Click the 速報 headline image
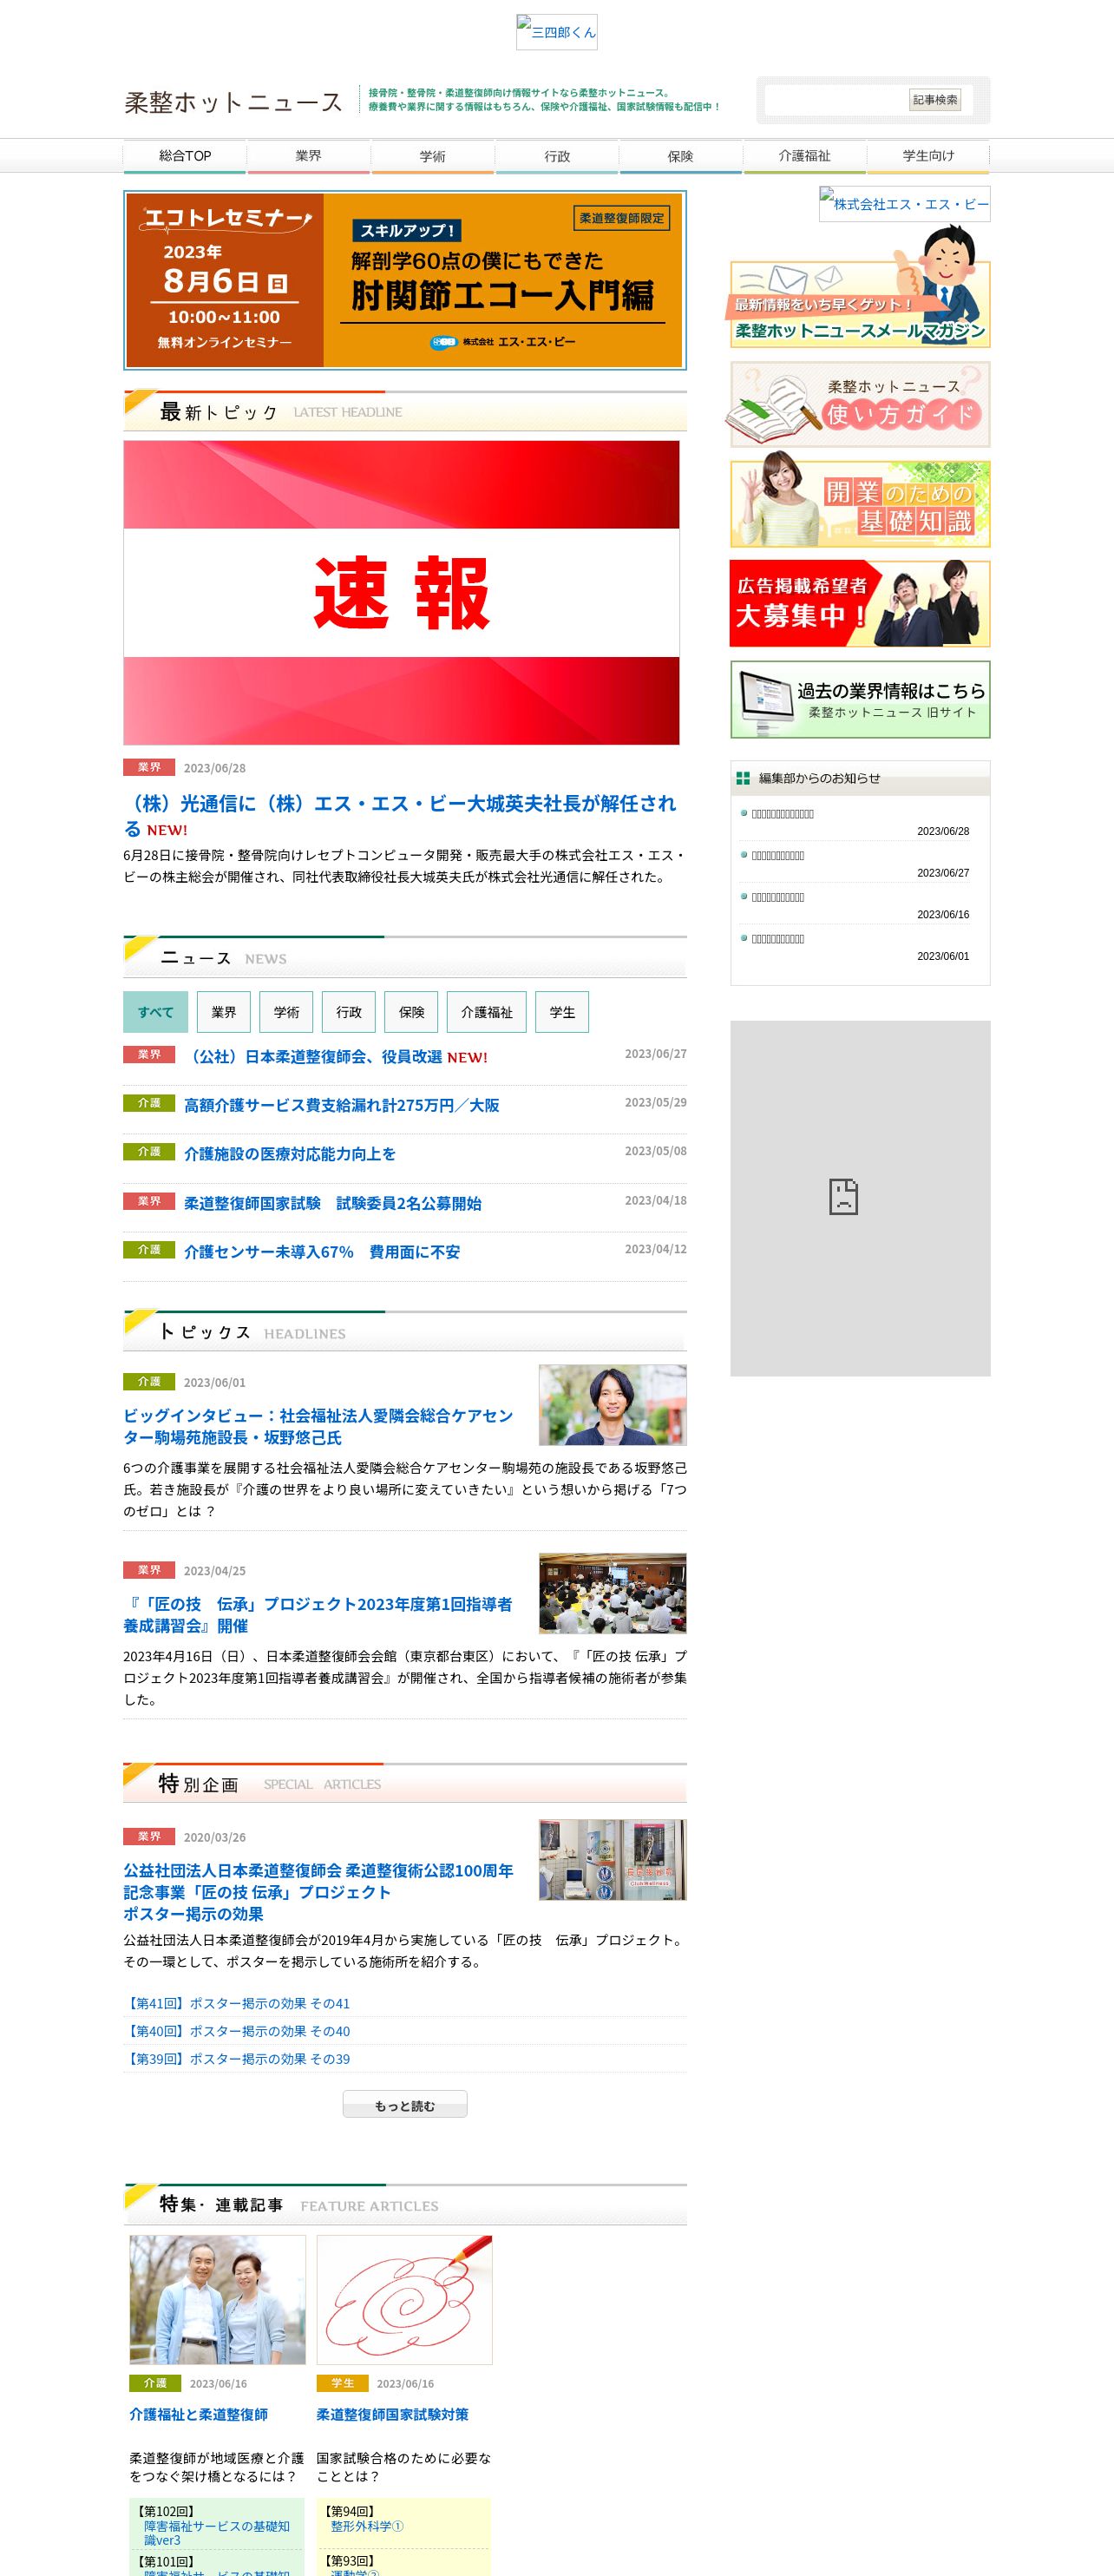 click(401, 592)
